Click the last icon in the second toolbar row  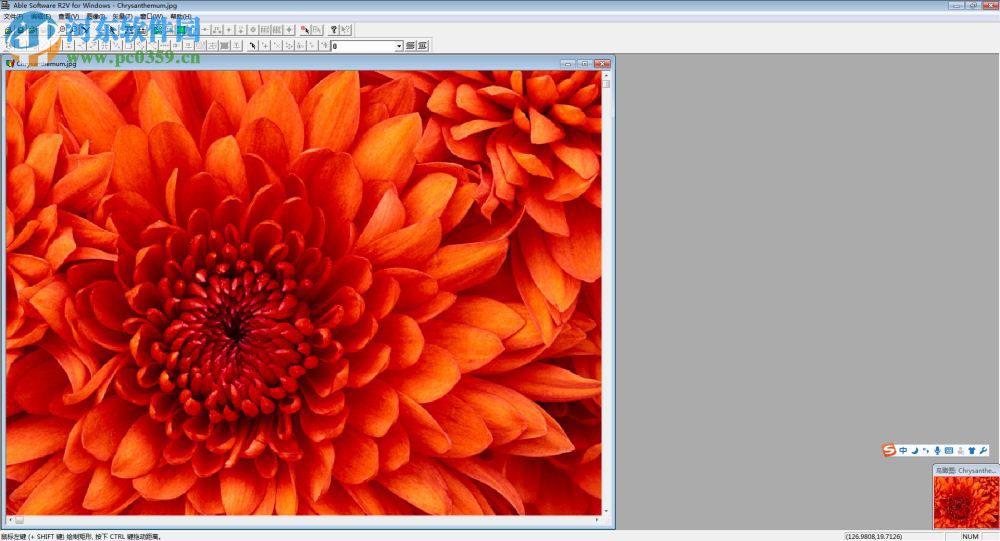point(422,46)
